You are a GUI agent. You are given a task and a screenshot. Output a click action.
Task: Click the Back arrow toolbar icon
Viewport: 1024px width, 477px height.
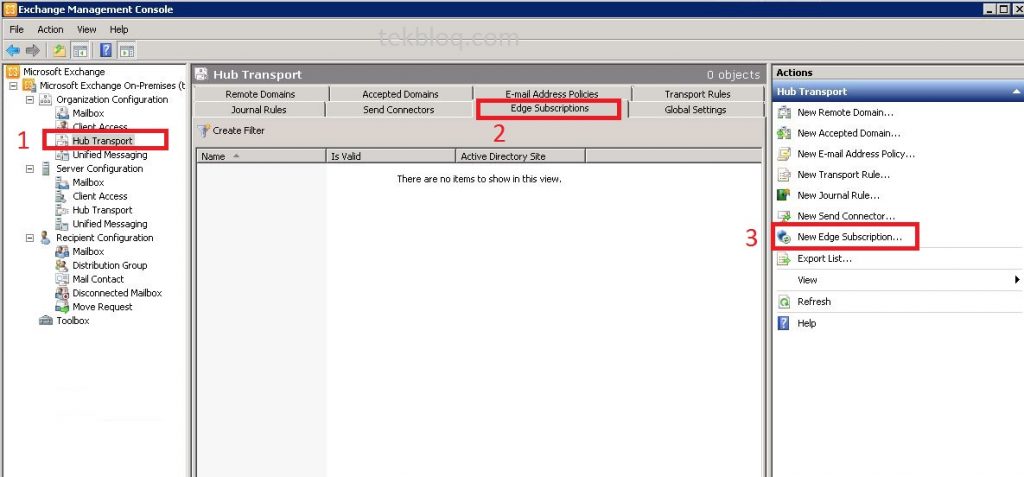[12, 50]
